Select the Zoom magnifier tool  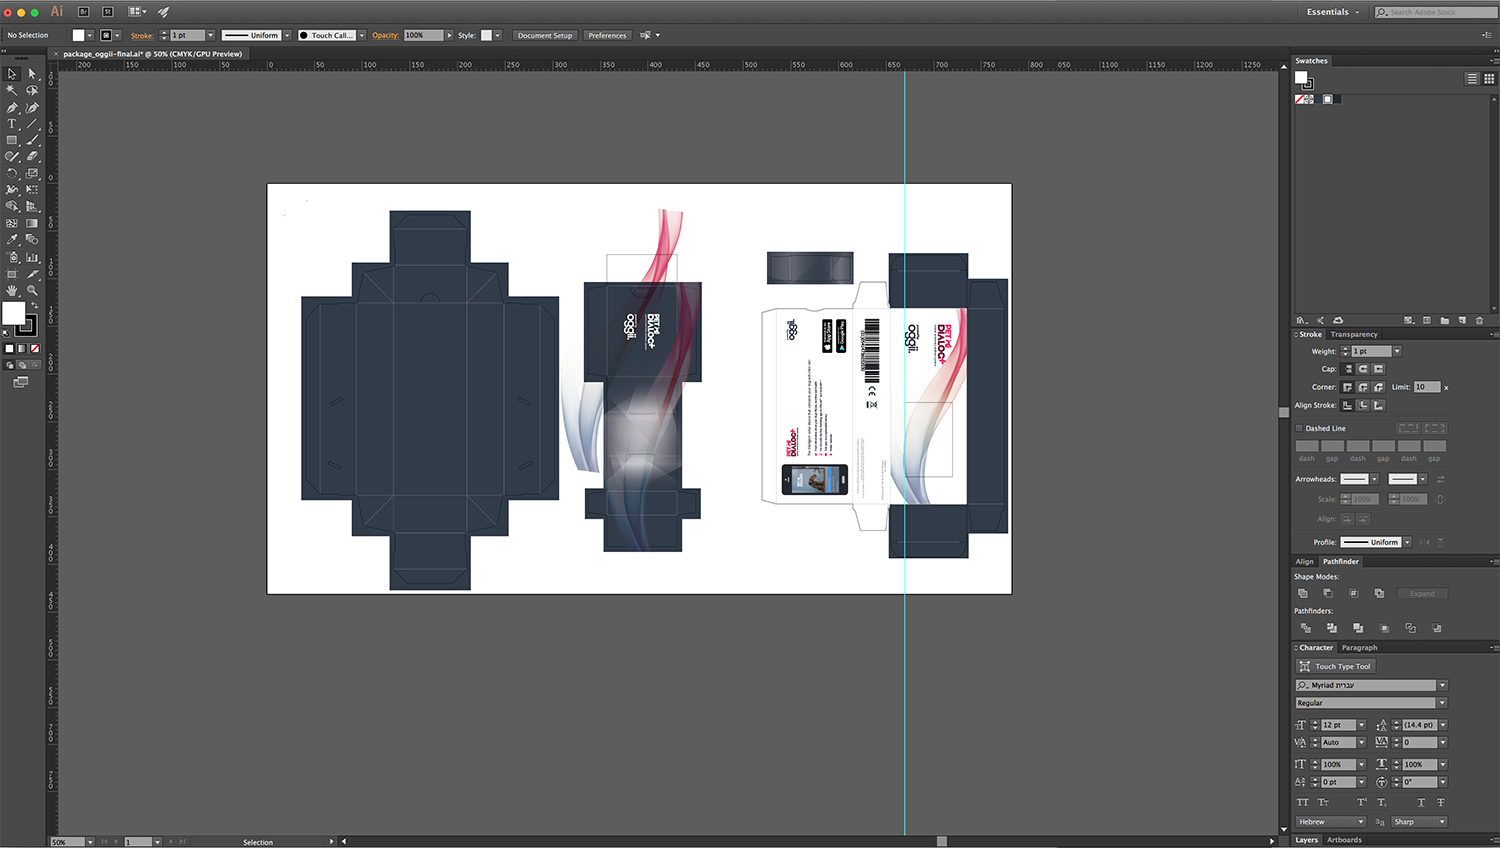[32, 290]
